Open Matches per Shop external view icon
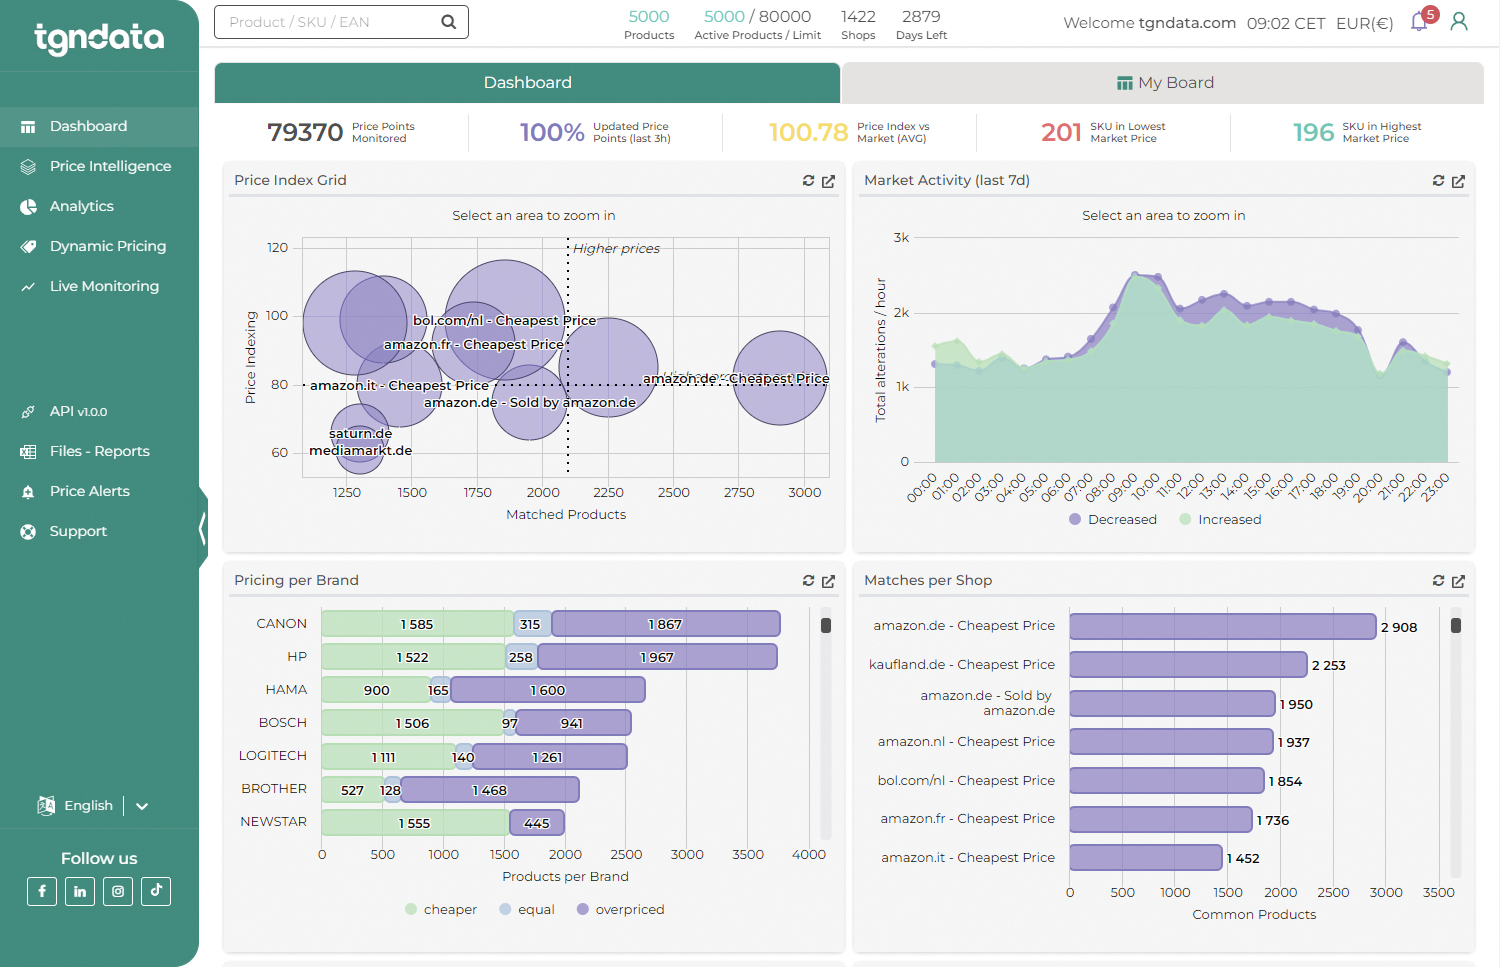Image resolution: width=1500 pixels, height=967 pixels. pyautogui.click(x=1458, y=581)
